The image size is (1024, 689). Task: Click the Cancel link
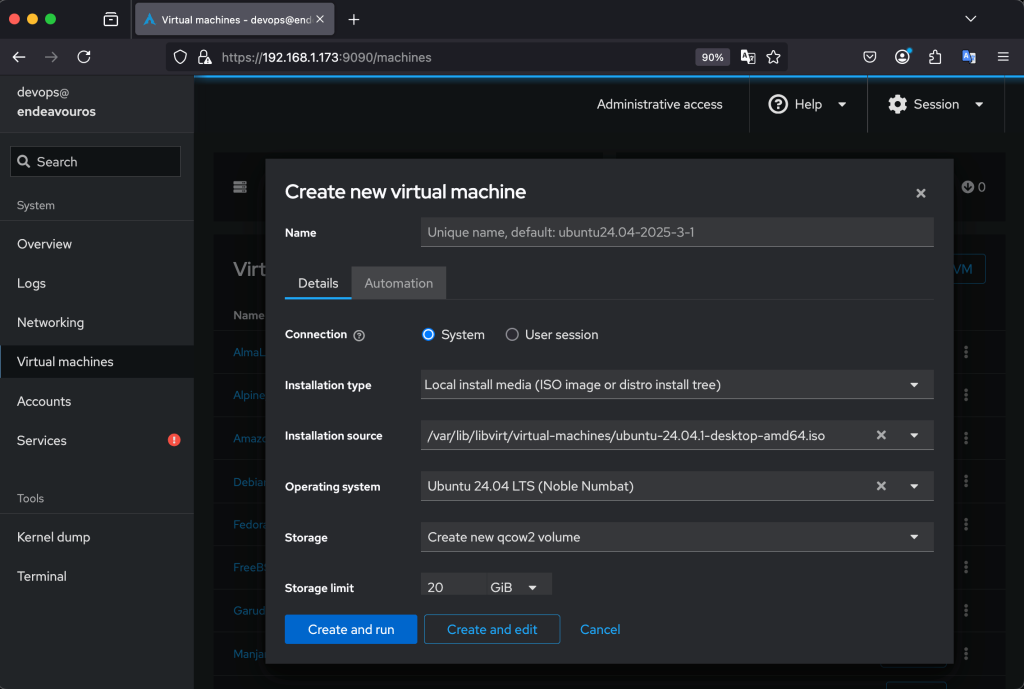tap(600, 629)
